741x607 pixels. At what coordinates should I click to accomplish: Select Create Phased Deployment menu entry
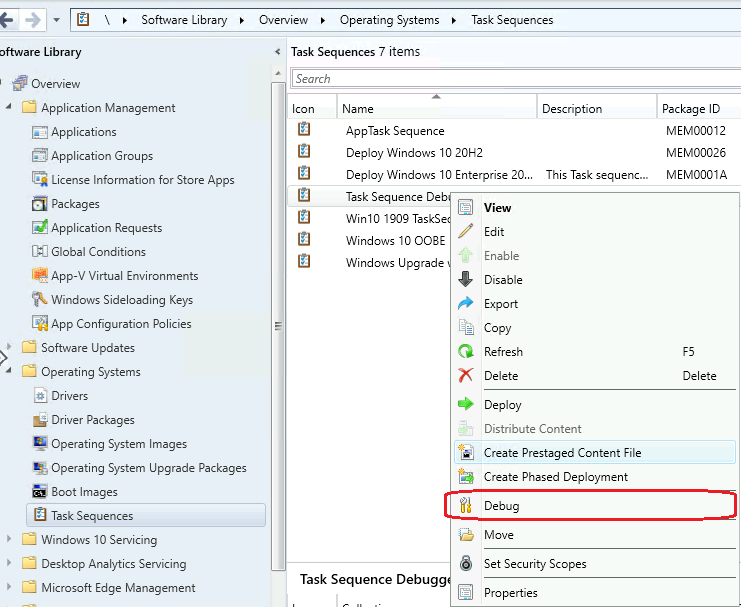click(556, 477)
